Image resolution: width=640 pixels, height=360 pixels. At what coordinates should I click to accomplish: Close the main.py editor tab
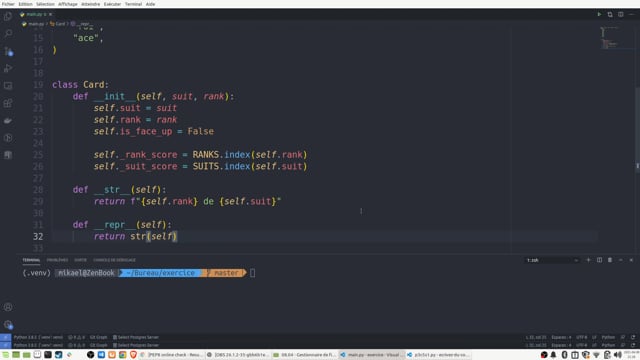pyautogui.click(x=50, y=14)
